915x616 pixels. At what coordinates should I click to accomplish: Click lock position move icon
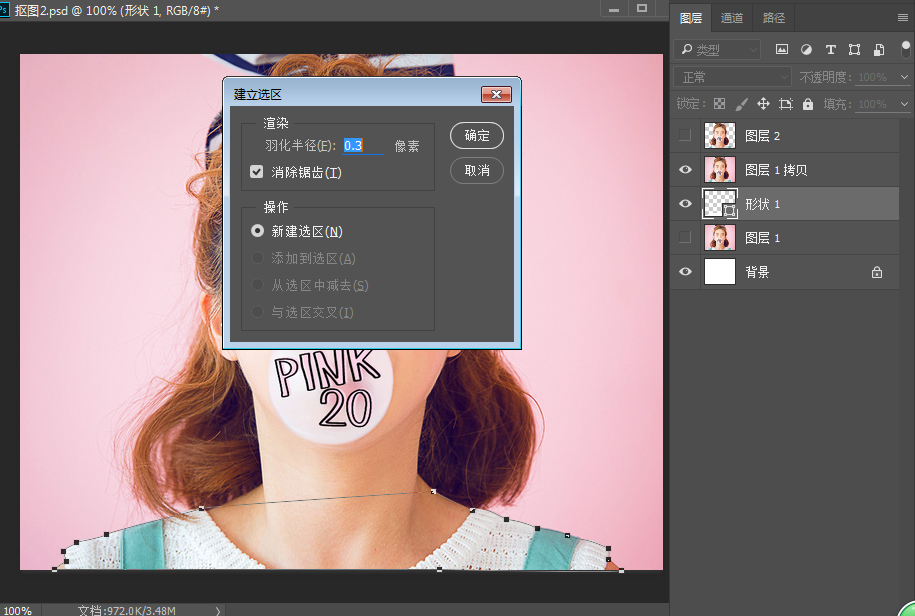[763, 104]
